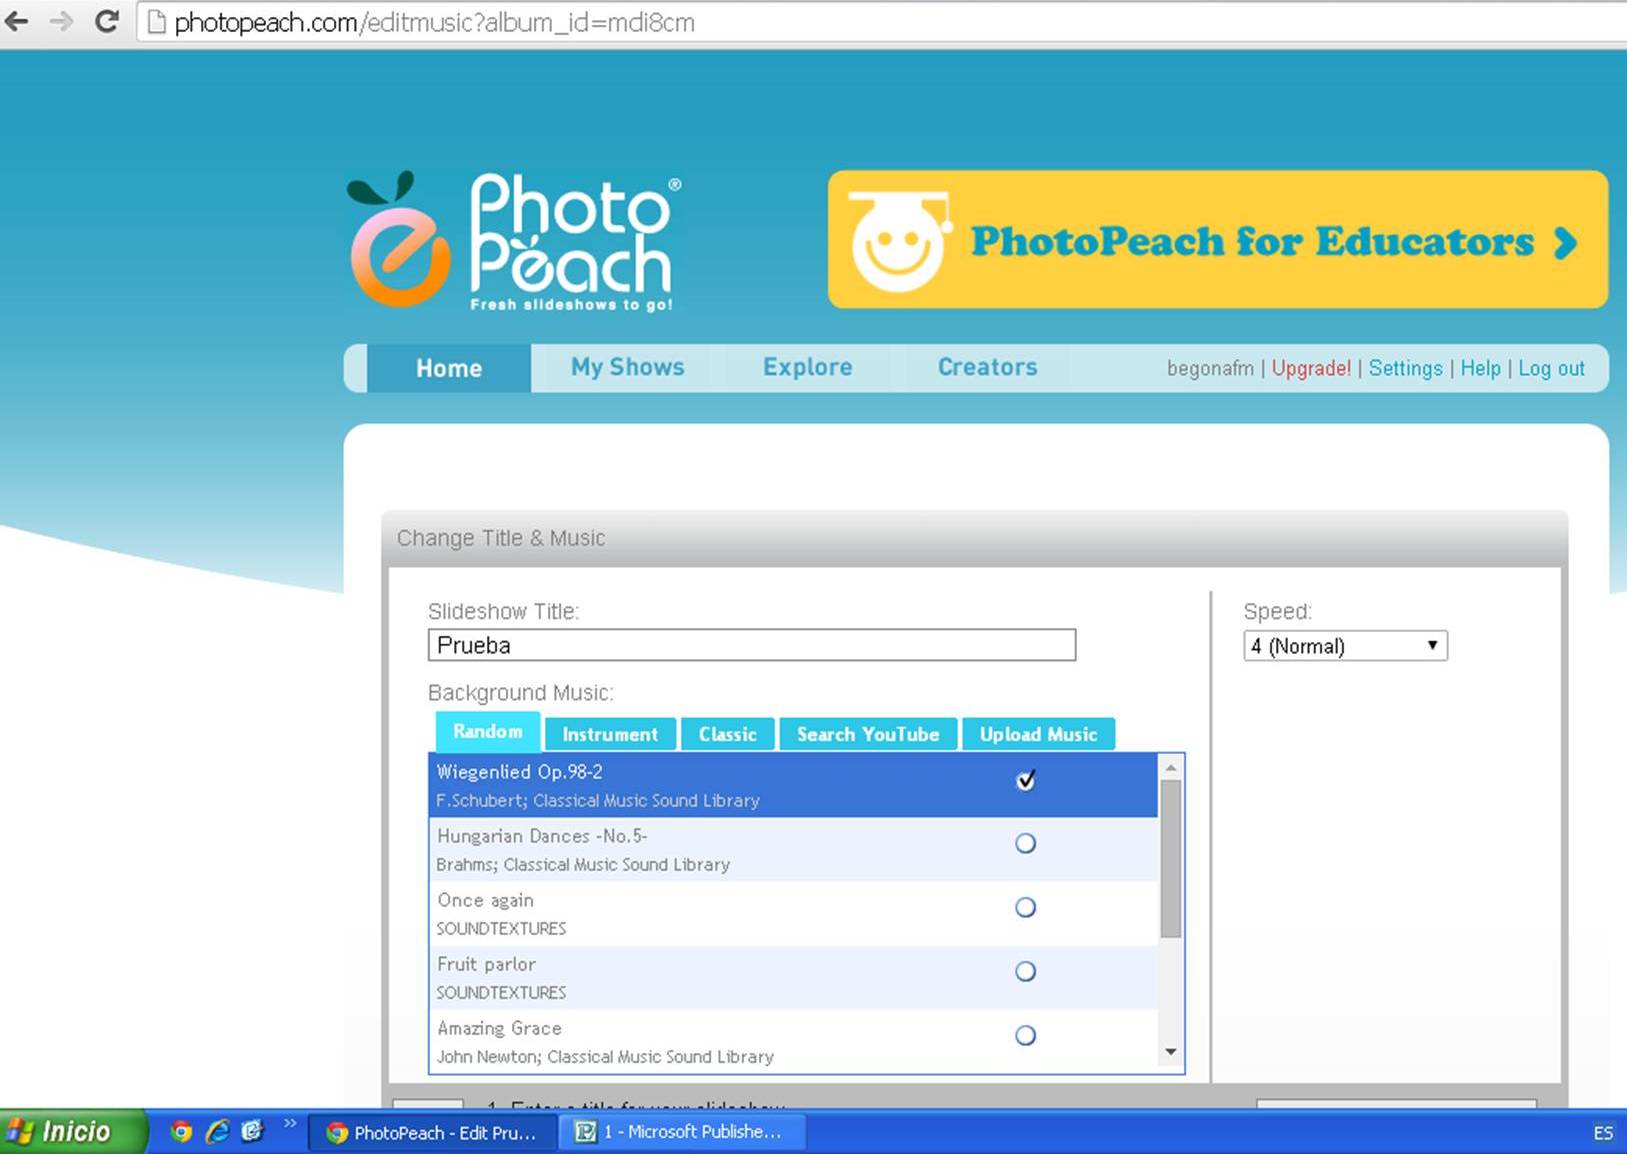Reload the page with refresh icon
Screen dimensions: 1627x1154
[107, 22]
